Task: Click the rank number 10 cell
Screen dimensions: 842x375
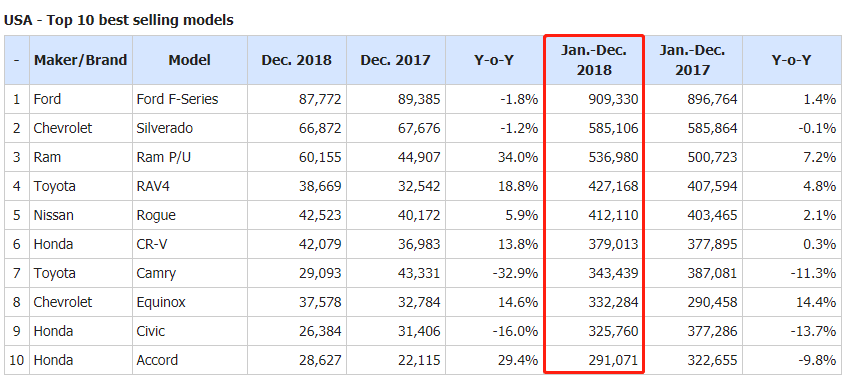Action: coord(17,360)
